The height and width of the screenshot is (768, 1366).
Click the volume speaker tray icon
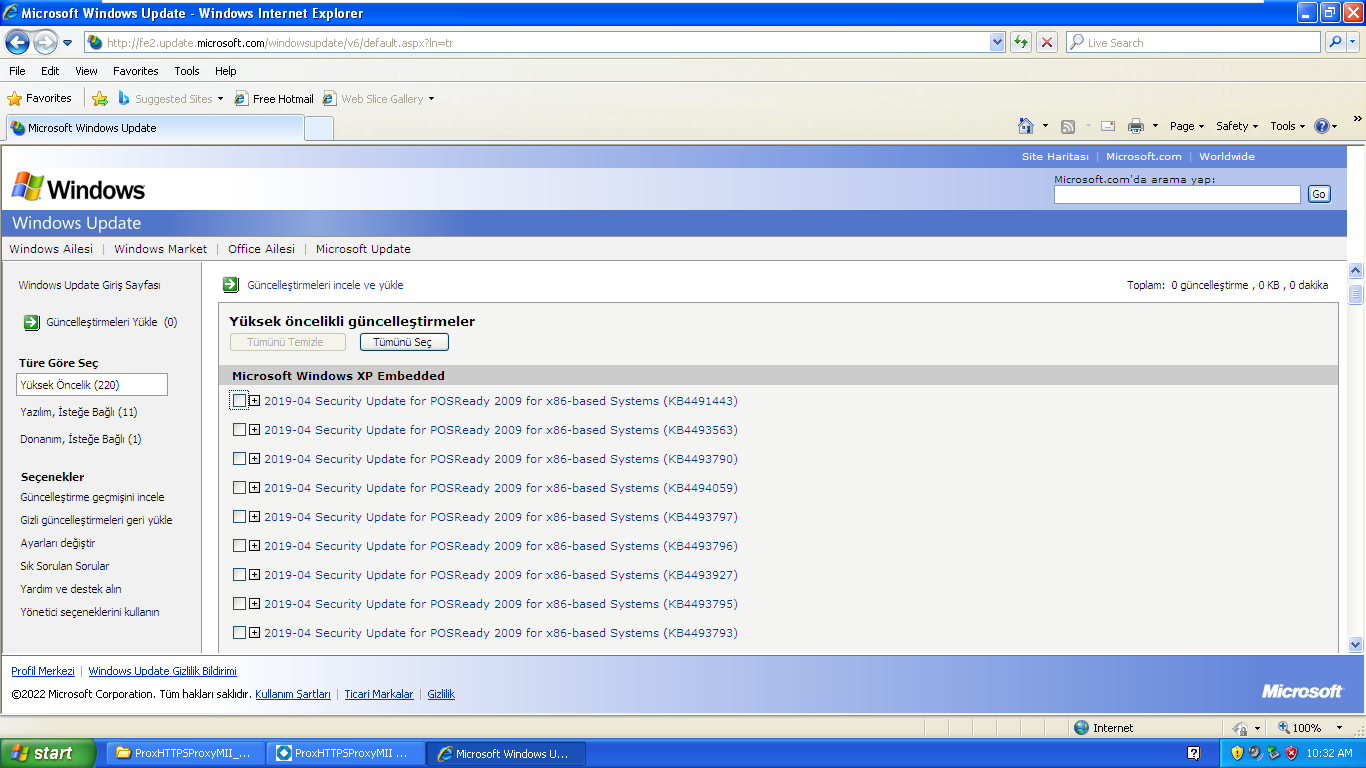1255,753
